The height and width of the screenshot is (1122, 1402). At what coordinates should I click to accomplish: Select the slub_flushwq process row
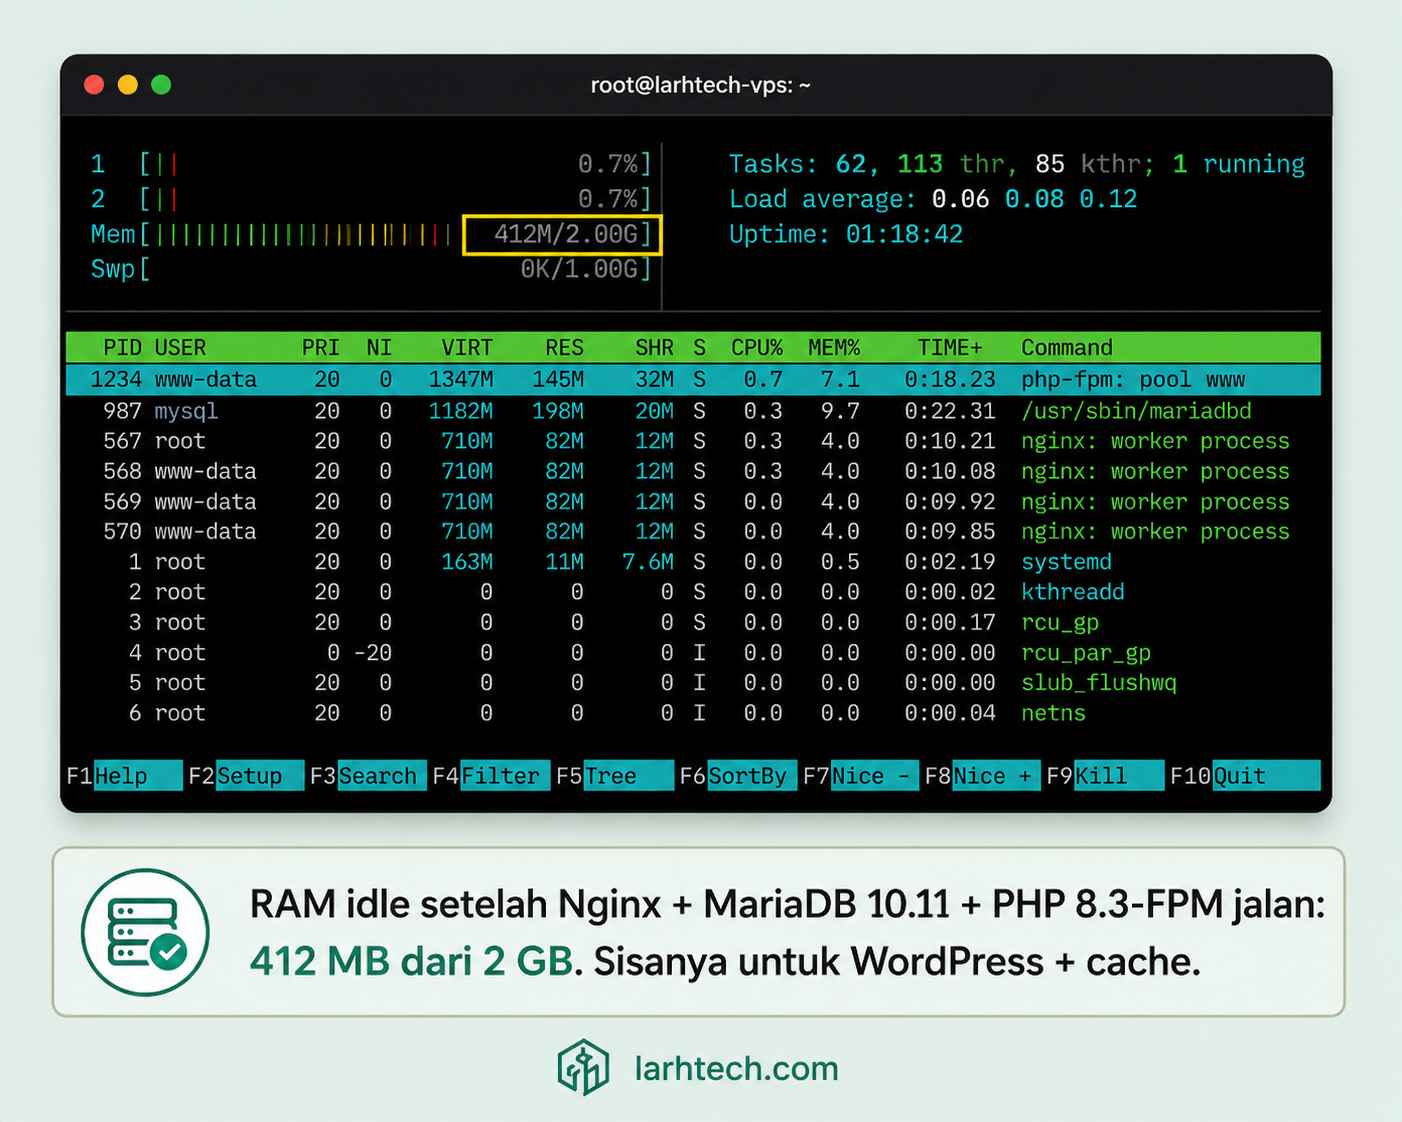click(x=693, y=683)
